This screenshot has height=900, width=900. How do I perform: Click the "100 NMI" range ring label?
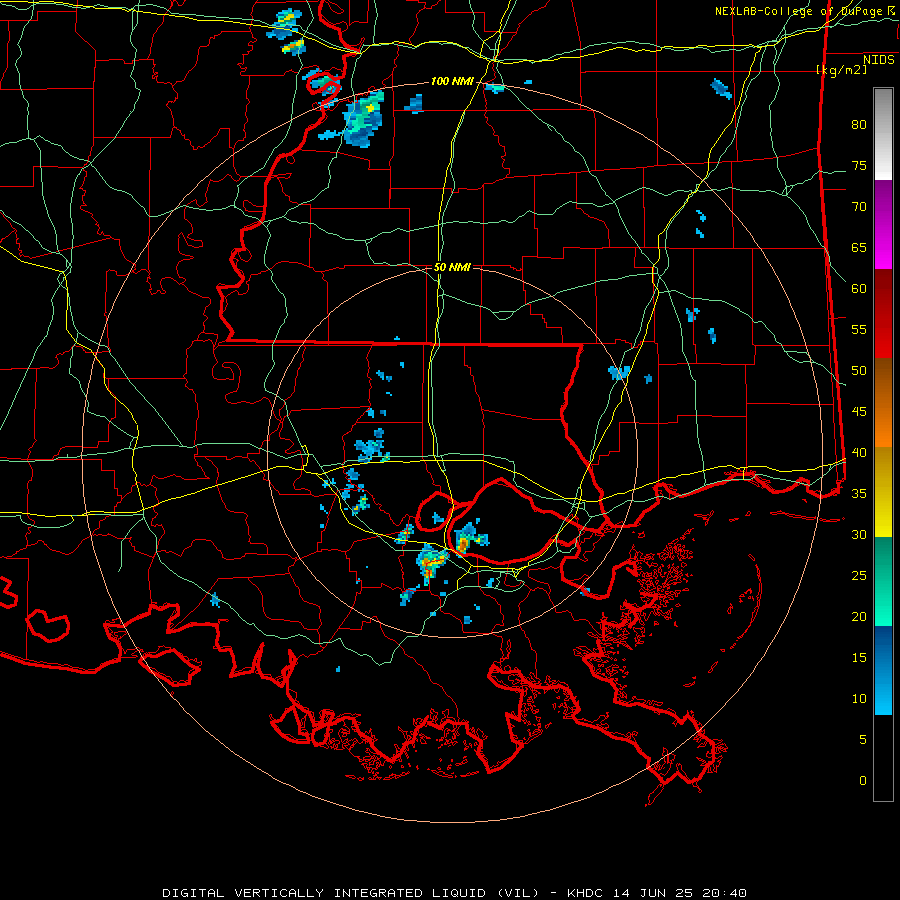point(452,82)
